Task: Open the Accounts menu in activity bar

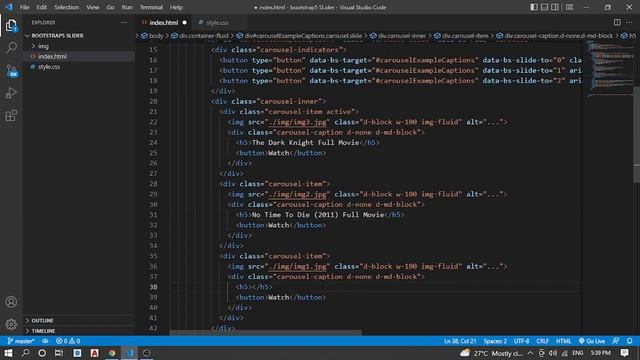Action: 11,302
